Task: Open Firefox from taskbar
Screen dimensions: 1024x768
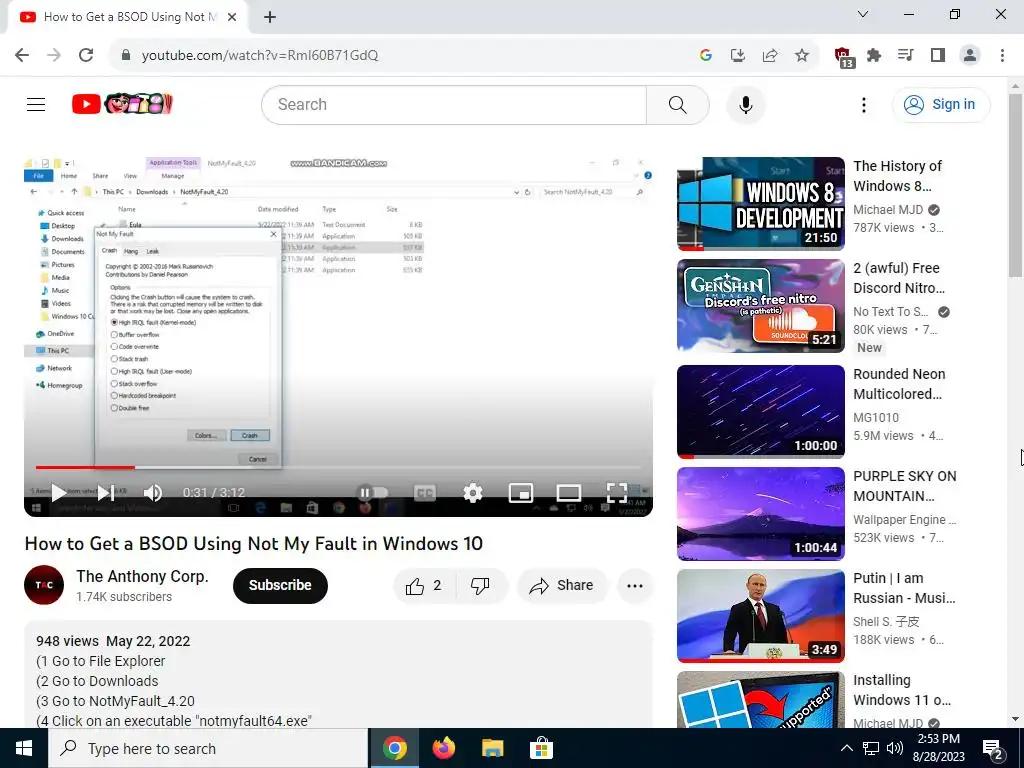Action: [x=443, y=748]
